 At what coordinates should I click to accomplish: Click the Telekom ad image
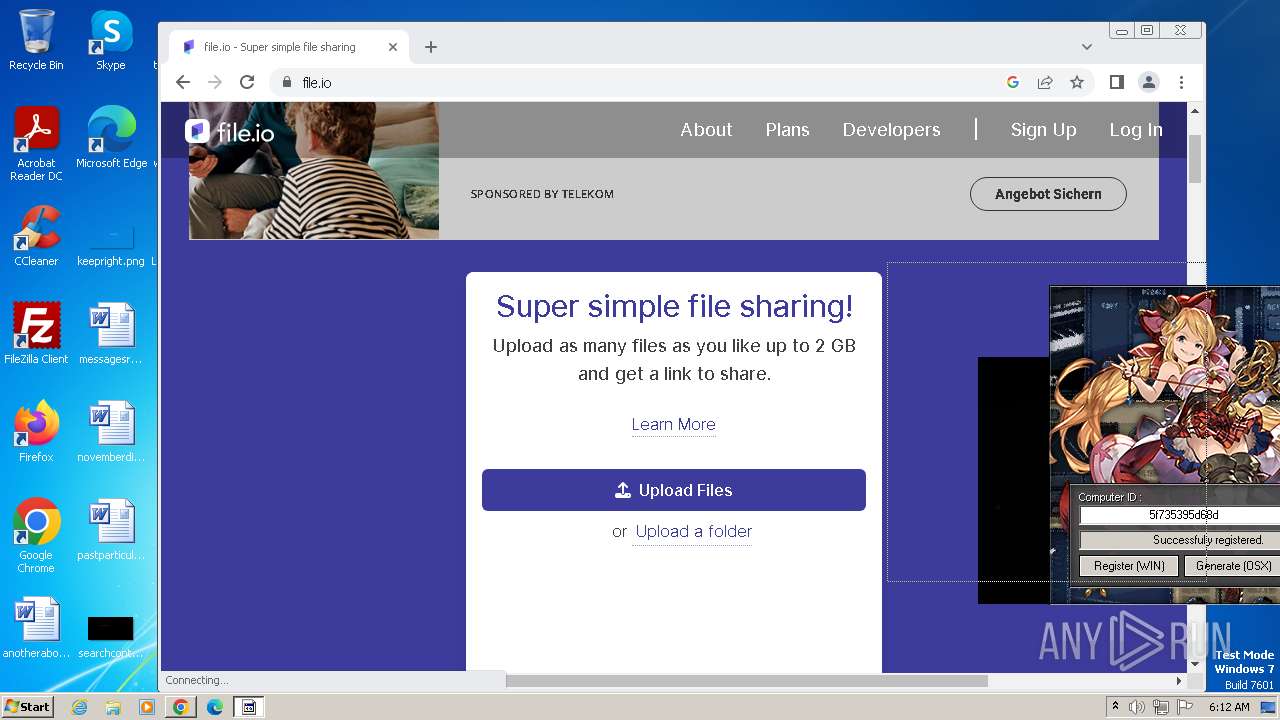tap(314, 171)
